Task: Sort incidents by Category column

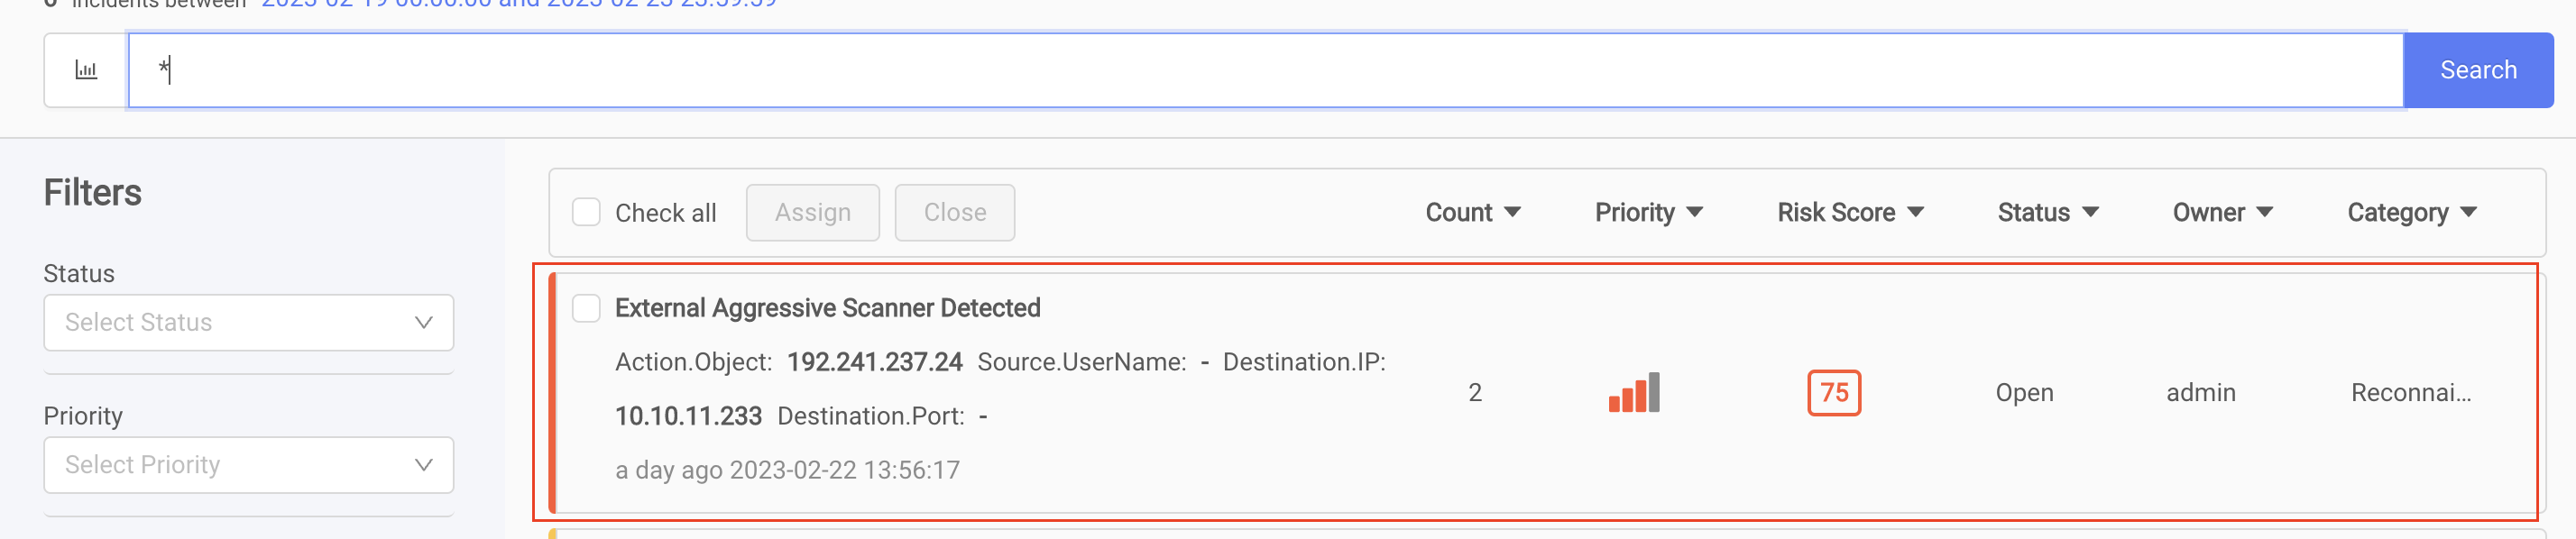Action: pos(2412,213)
